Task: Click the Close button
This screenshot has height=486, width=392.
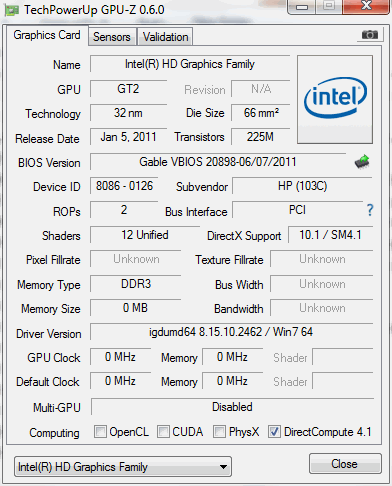Action: coord(345,464)
